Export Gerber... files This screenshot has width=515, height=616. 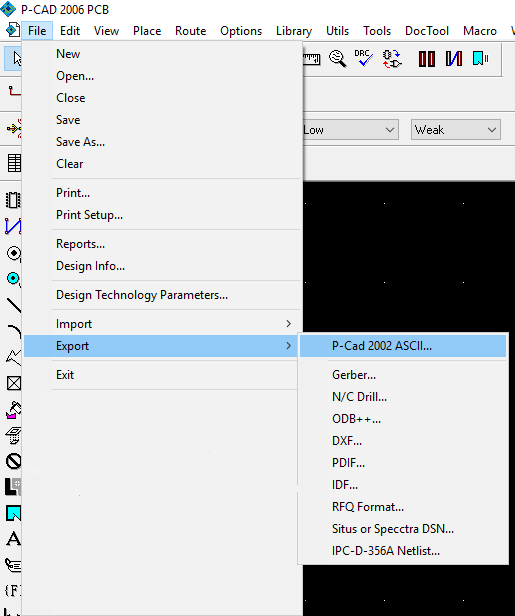pos(403,375)
